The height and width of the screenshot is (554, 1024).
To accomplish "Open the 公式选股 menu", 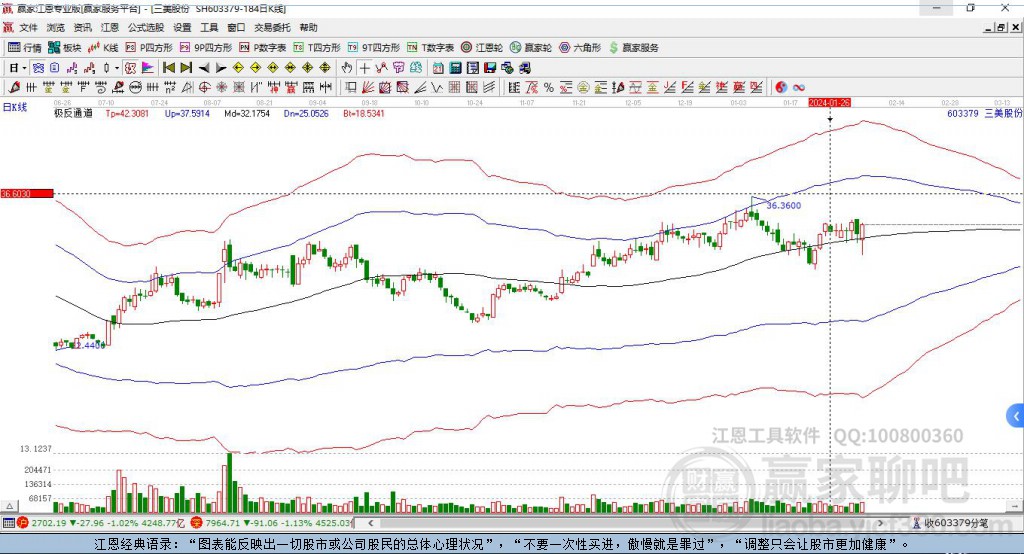I will 146,27.
